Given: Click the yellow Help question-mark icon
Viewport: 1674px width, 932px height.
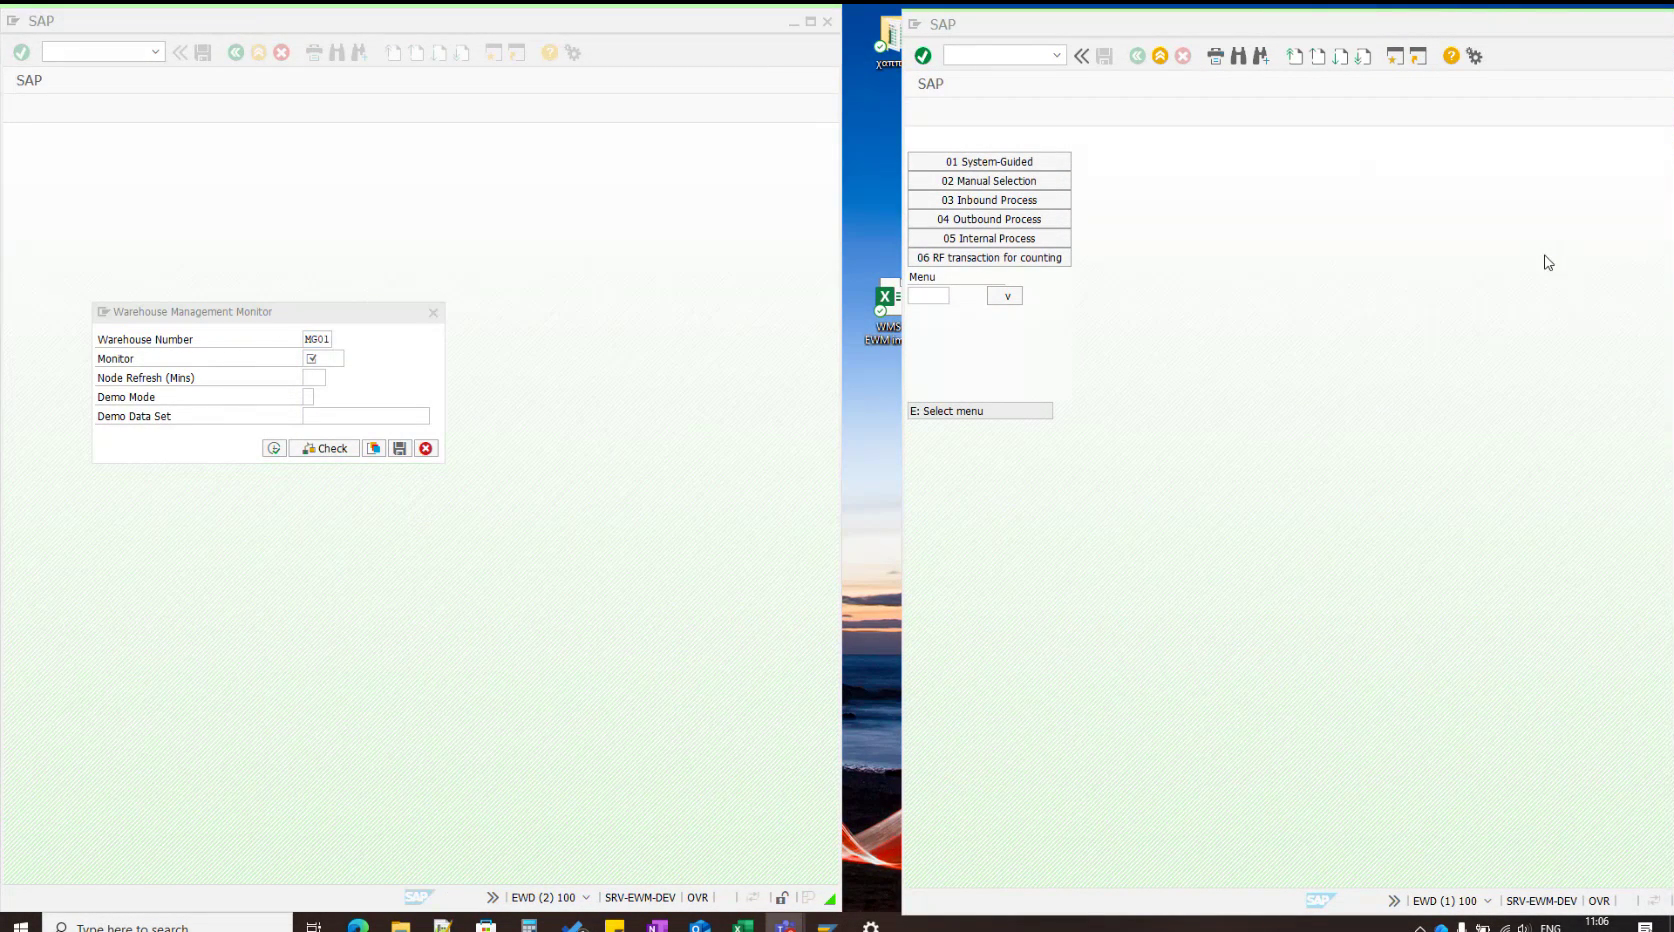Looking at the screenshot, I should 549,52.
